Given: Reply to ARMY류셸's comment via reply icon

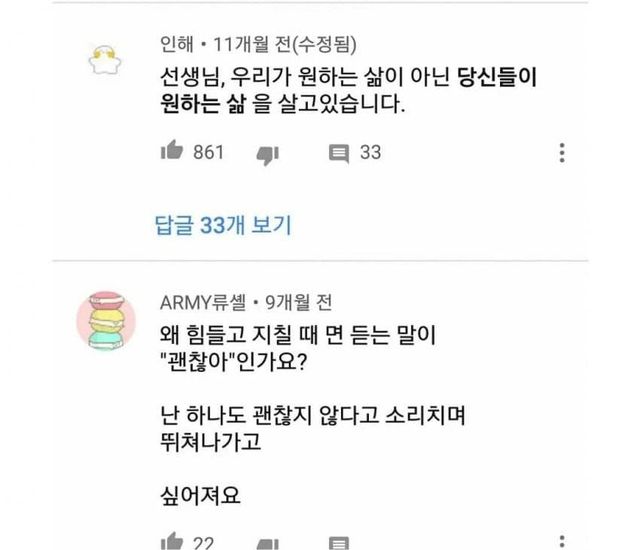Looking at the screenshot, I should point(339,543).
